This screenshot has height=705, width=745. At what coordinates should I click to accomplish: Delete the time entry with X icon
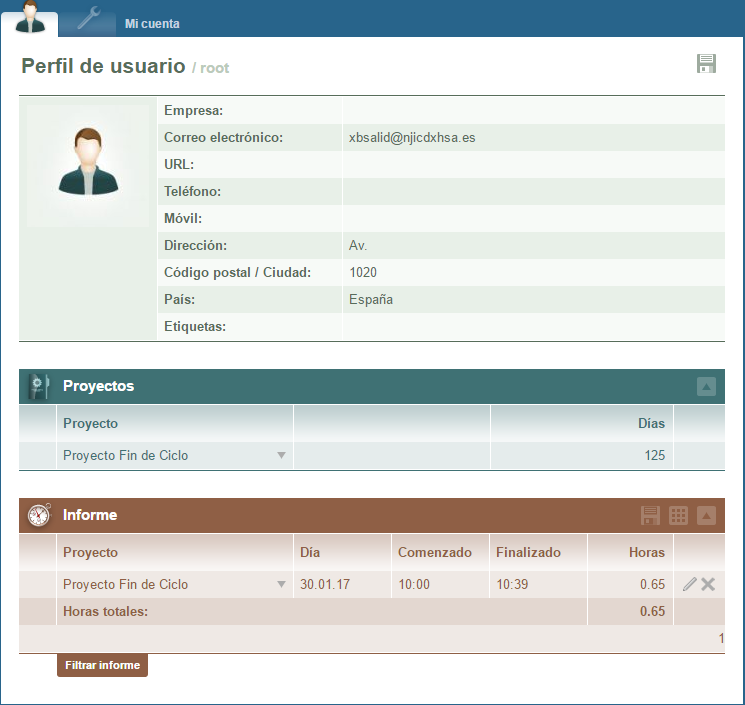click(708, 584)
